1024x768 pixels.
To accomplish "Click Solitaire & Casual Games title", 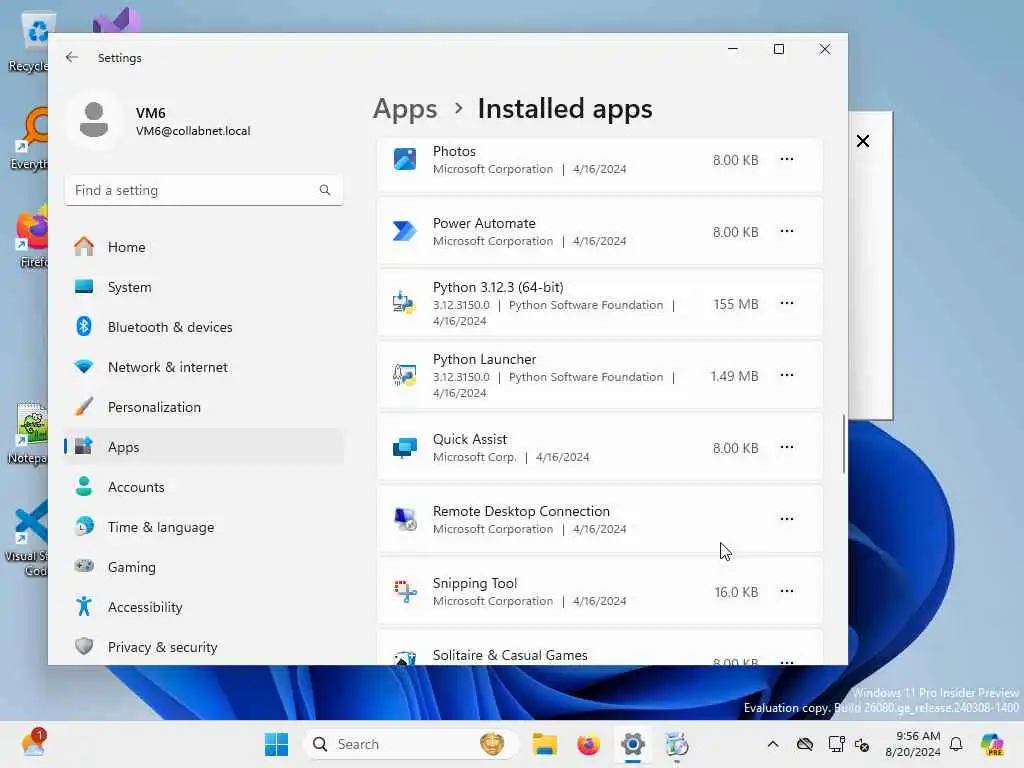I will (x=510, y=655).
